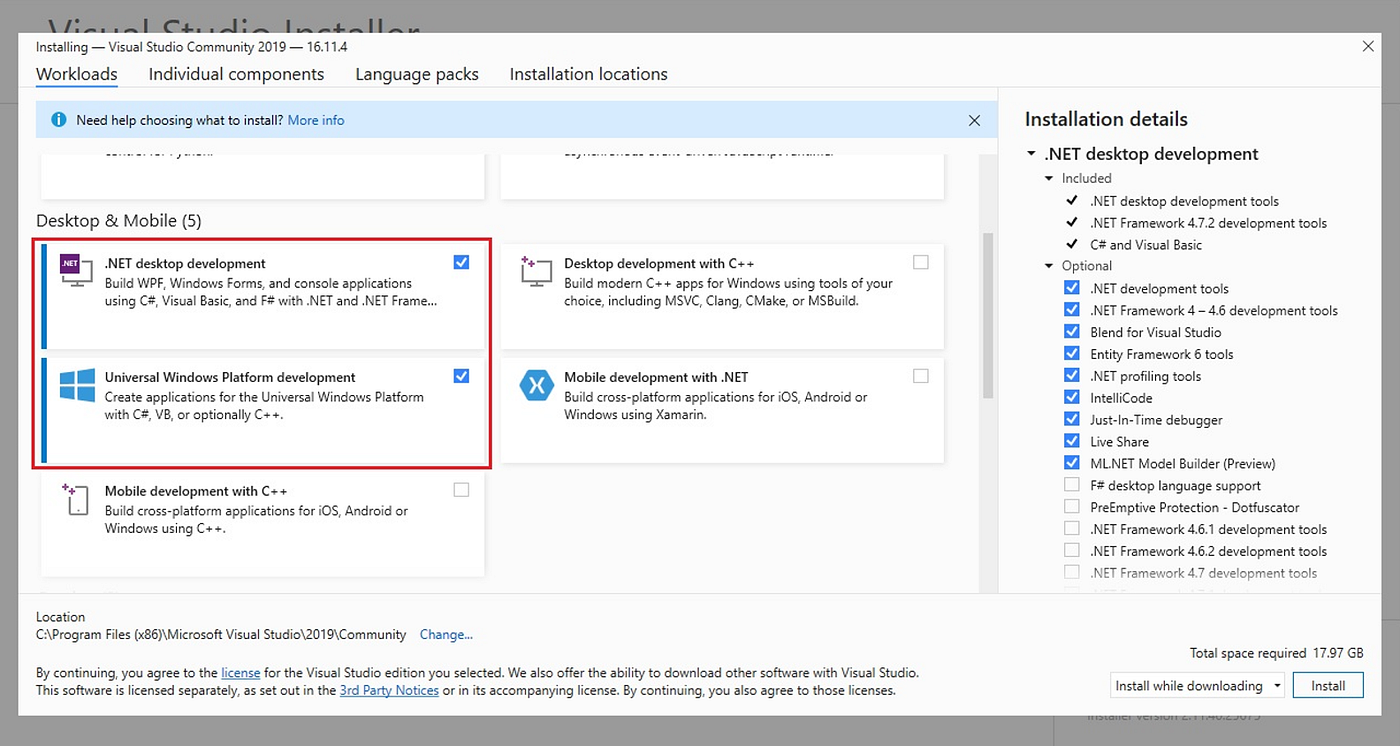Image resolution: width=1400 pixels, height=746 pixels.
Task: Switch to the Individual components tab
Action: tap(236, 74)
